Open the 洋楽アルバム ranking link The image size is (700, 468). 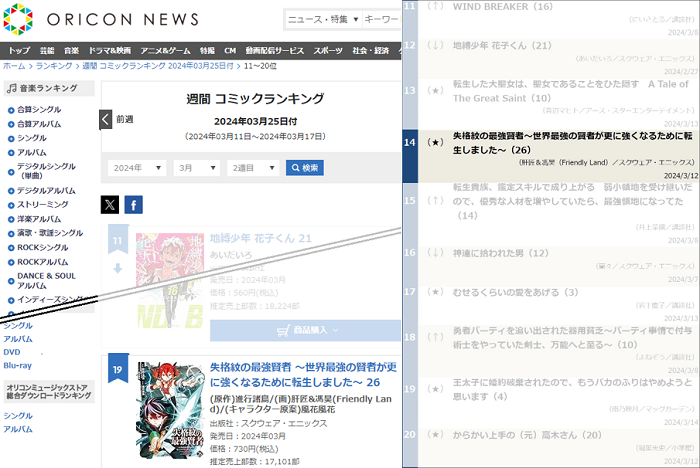click(x=39, y=219)
